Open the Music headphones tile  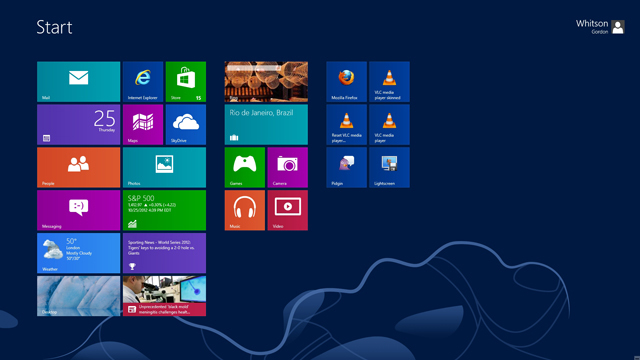click(x=244, y=210)
